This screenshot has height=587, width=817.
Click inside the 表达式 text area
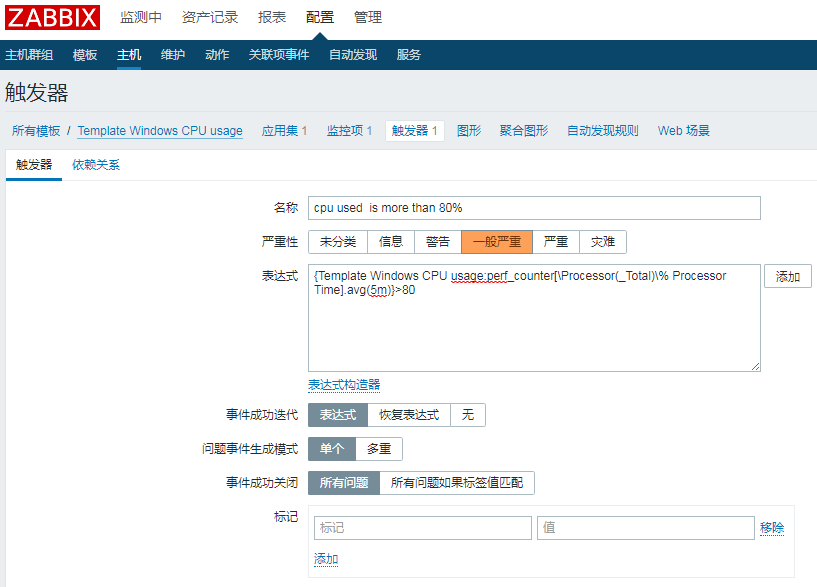pyautogui.click(x=534, y=318)
